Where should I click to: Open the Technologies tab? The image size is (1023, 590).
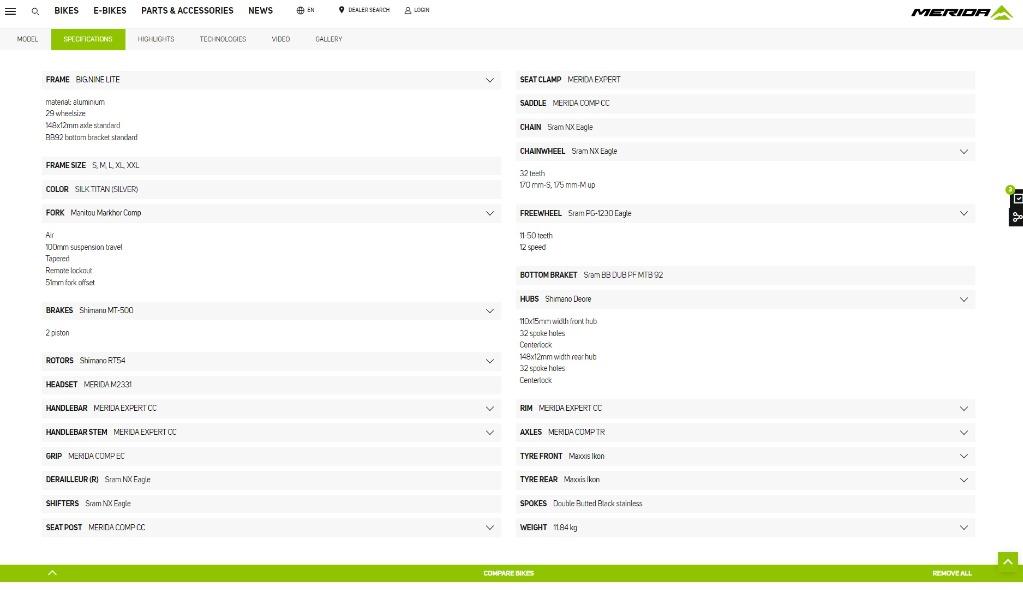222,39
